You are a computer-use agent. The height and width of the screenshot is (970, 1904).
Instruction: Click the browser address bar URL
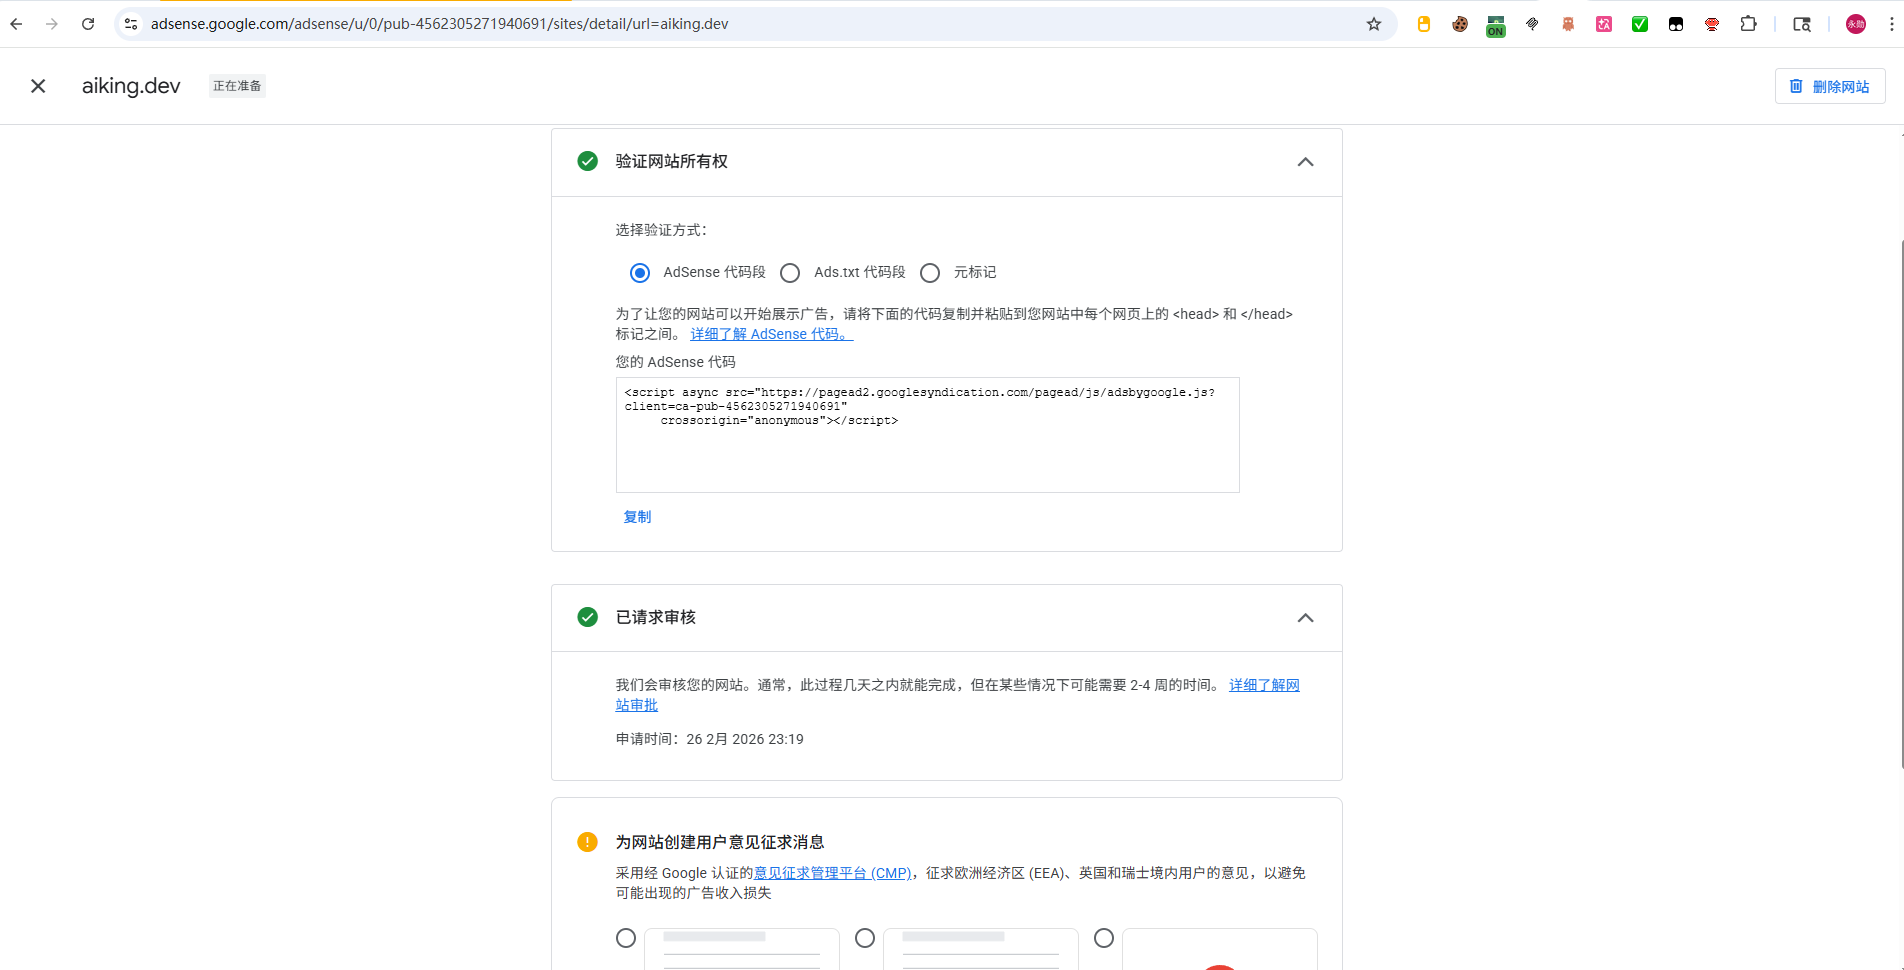(x=440, y=24)
